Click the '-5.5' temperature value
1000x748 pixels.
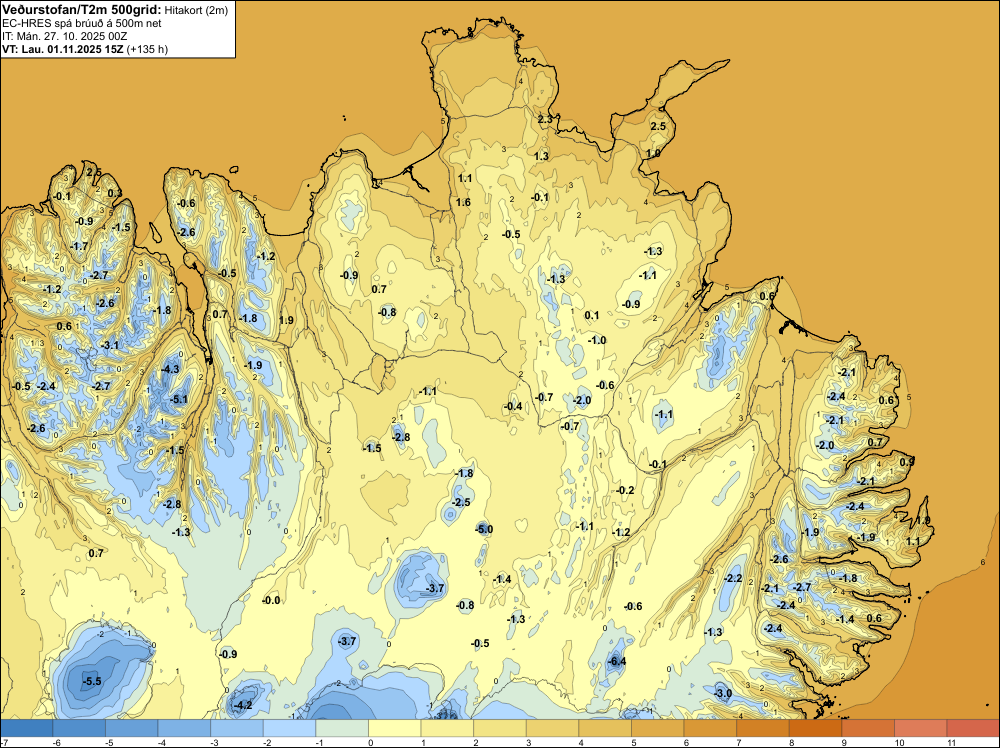pos(92,681)
